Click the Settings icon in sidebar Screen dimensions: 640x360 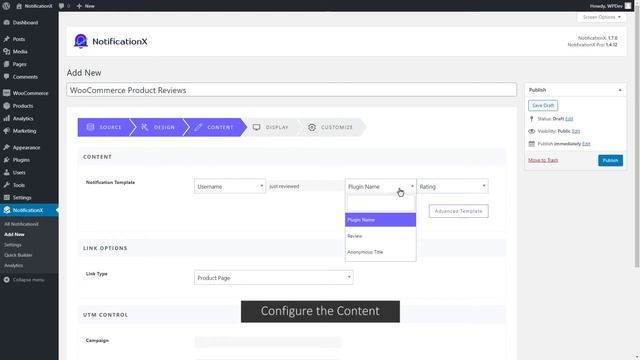[x=7, y=198]
